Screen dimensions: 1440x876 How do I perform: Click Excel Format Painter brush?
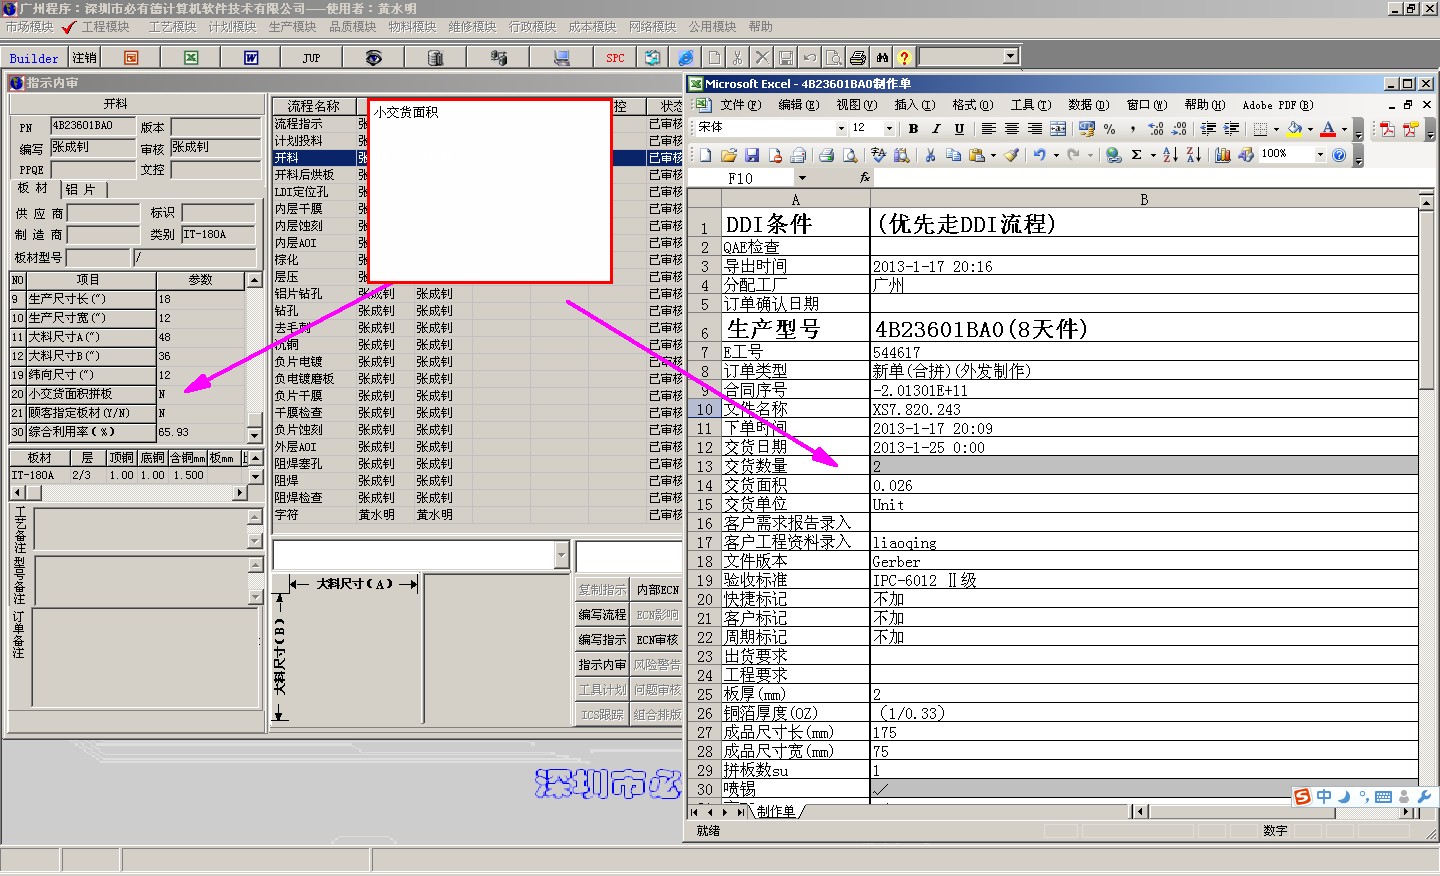[1012, 155]
